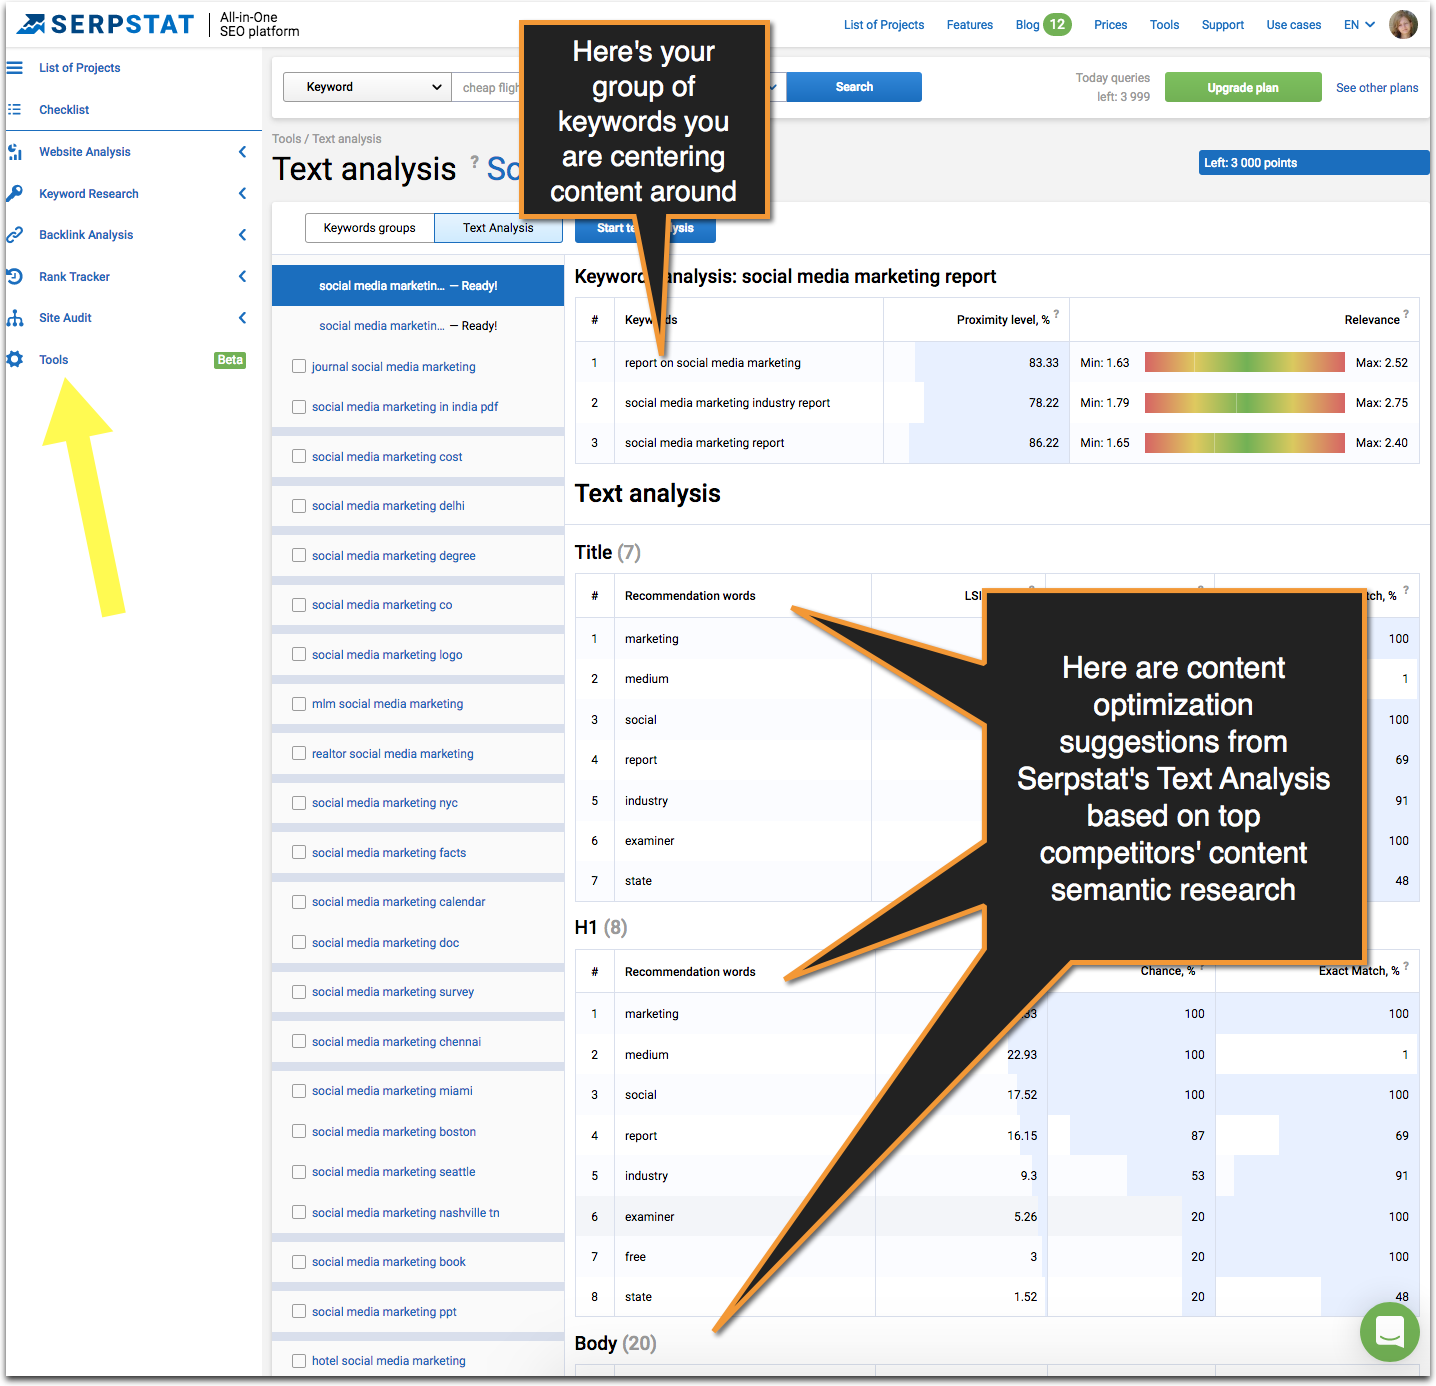
Task: Open Rank Tracker from the sidebar
Action: [73, 276]
